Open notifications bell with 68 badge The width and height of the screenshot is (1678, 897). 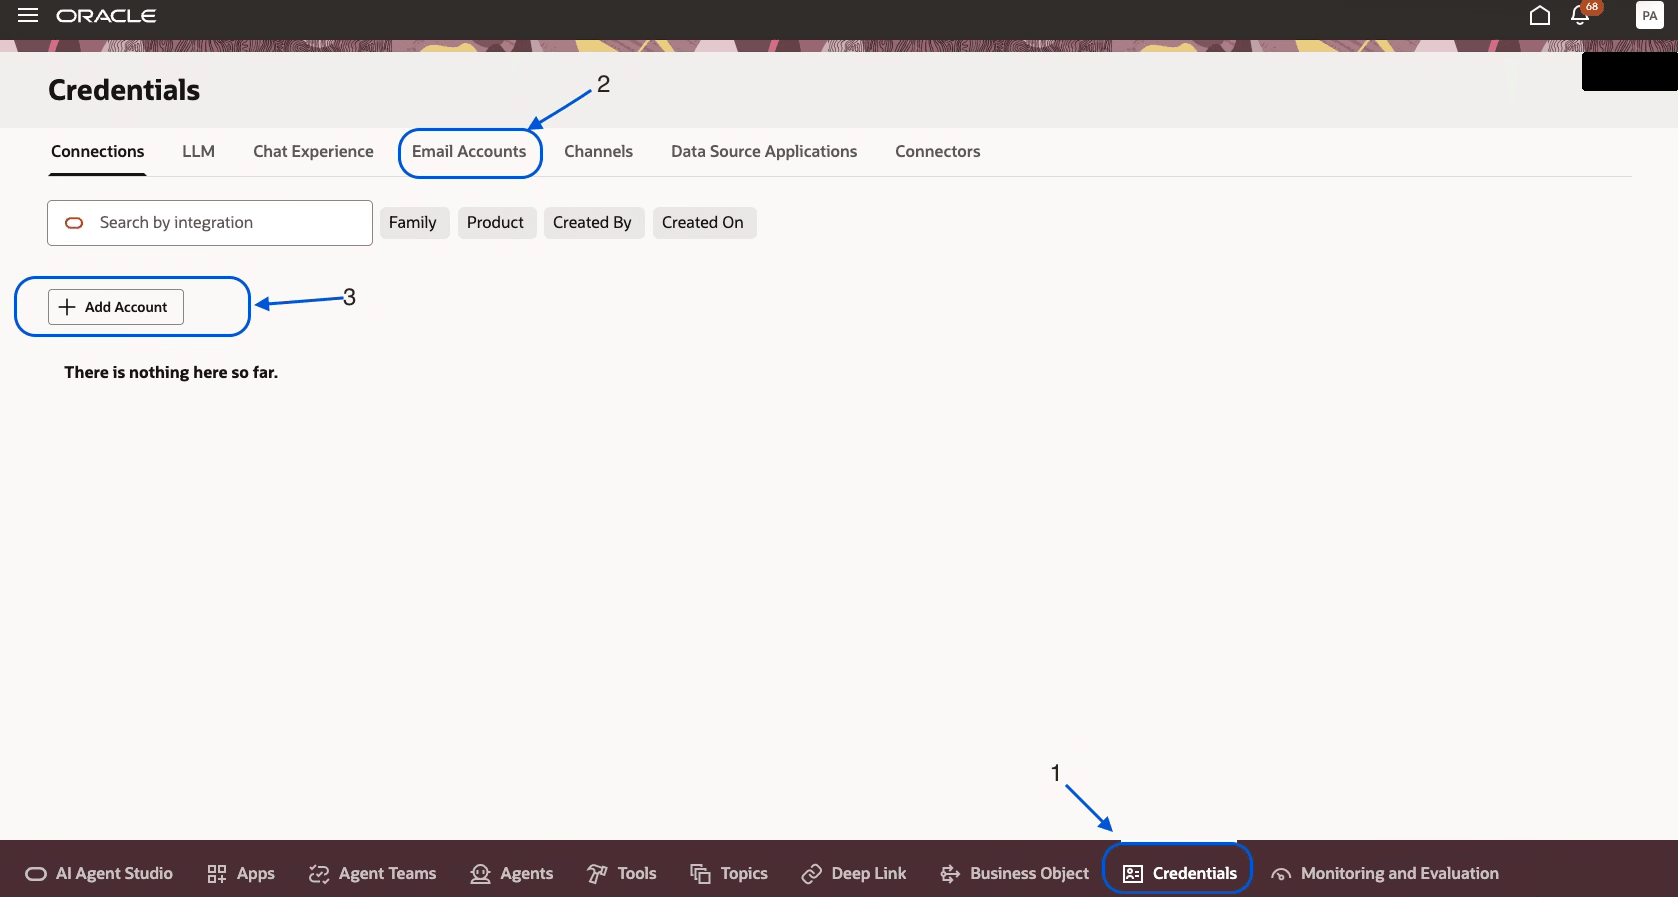pyautogui.click(x=1582, y=14)
